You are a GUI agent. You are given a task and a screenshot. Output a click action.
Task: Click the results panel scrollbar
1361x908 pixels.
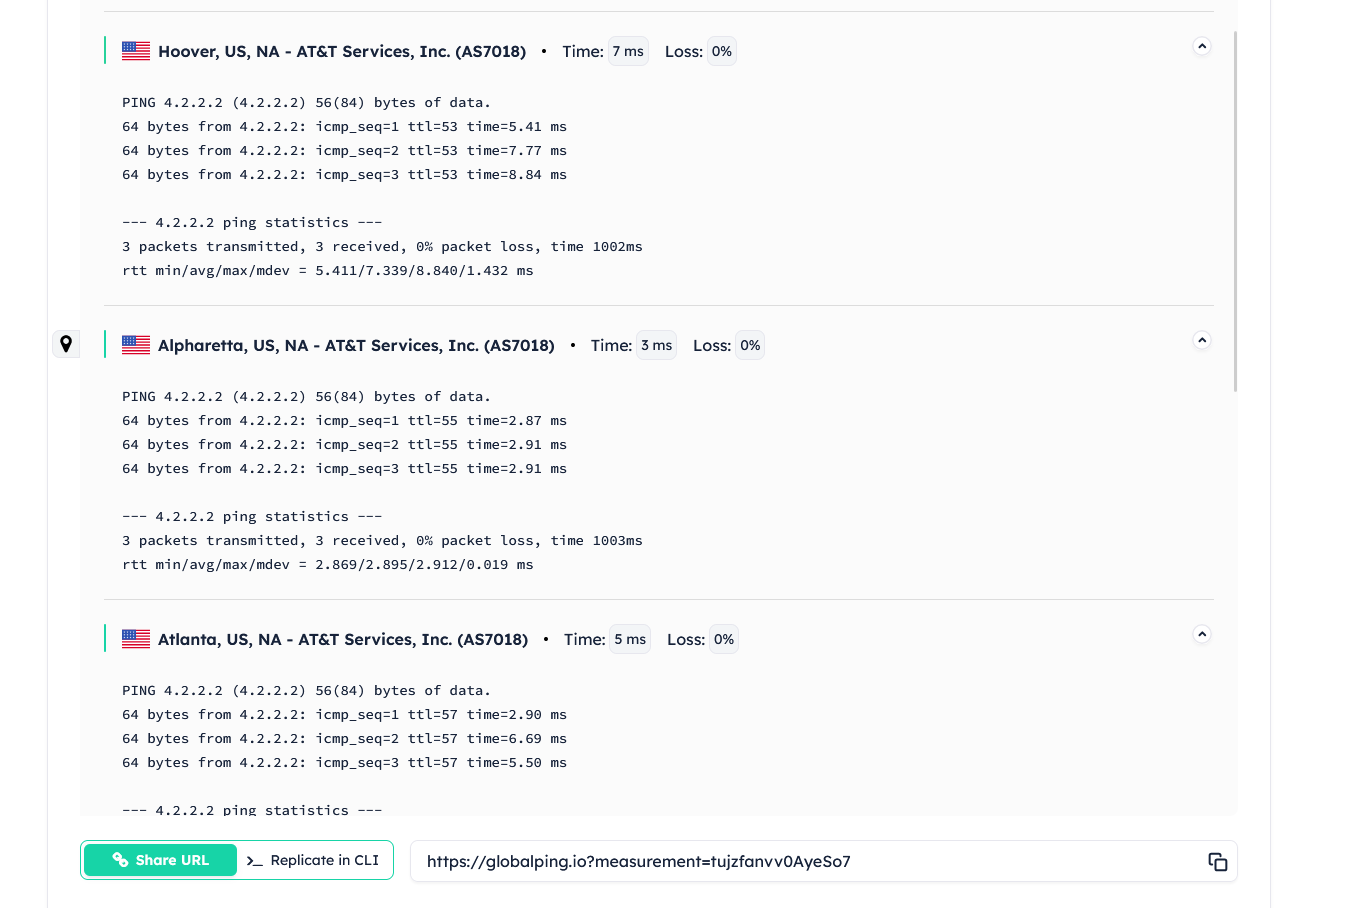point(1236,211)
